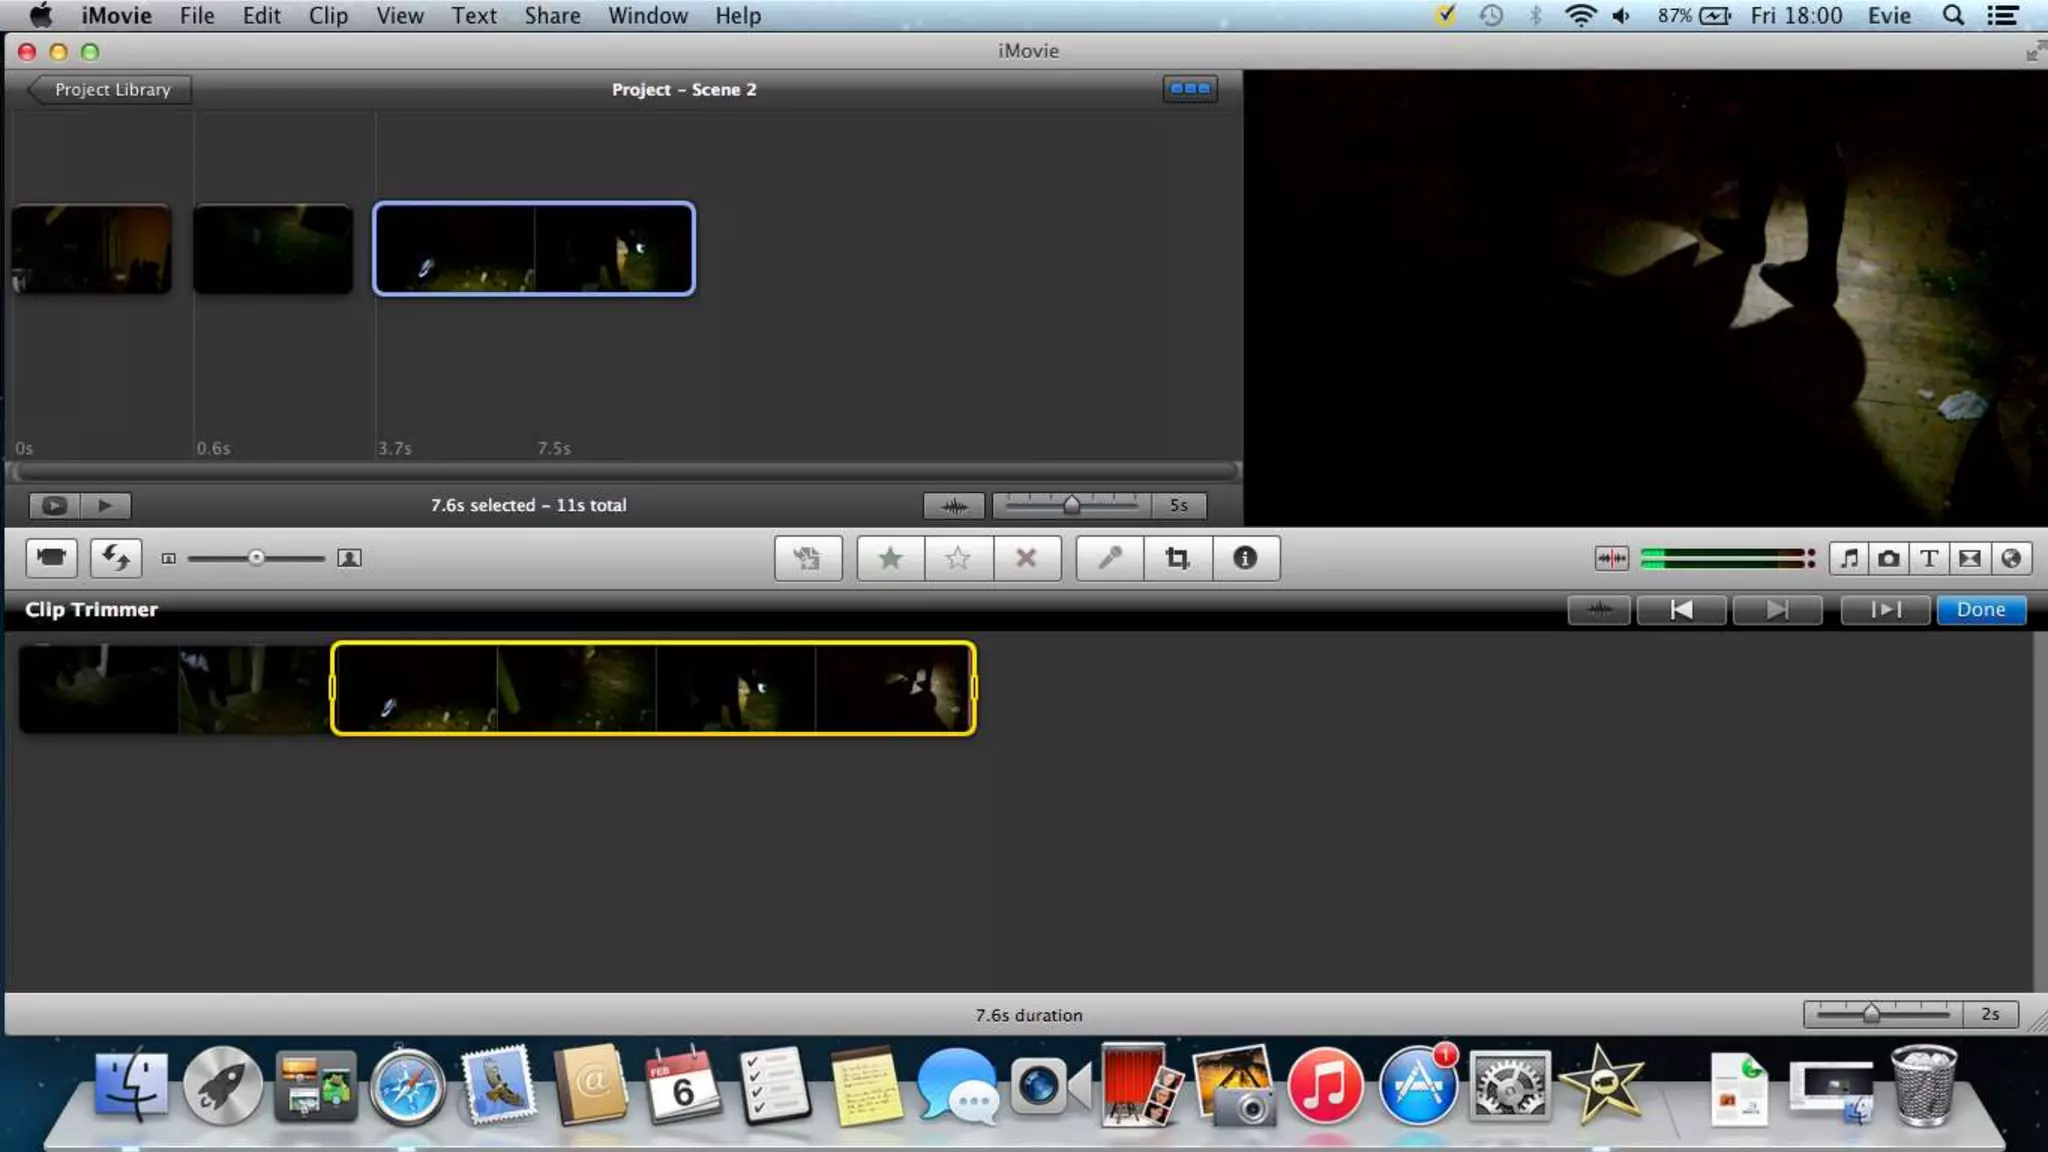The image size is (2048, 1152).
Task: Move selection to next clip in trimmer
Action: (x=1777, y=610)
